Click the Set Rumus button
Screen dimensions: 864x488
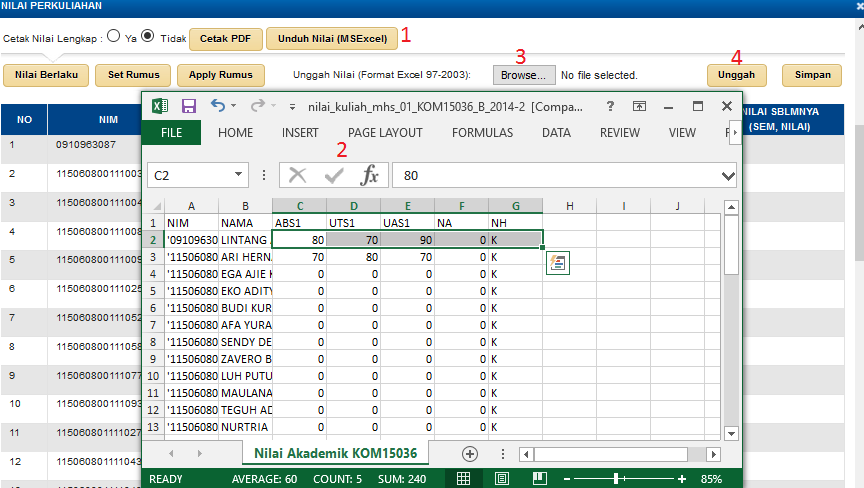(133, 75)
